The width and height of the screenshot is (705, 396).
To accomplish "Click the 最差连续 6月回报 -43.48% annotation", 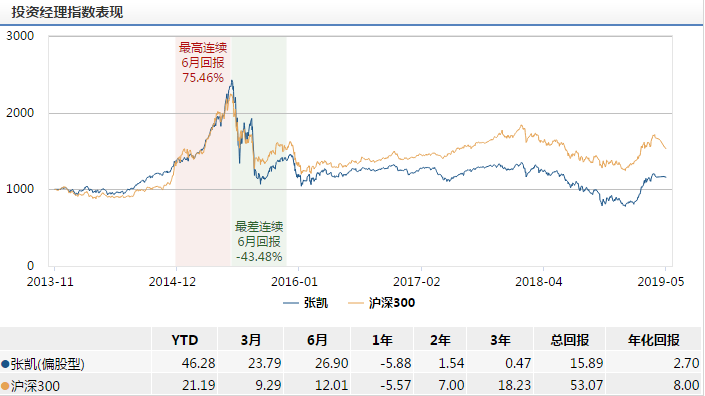I will click(x=259, y=241).
